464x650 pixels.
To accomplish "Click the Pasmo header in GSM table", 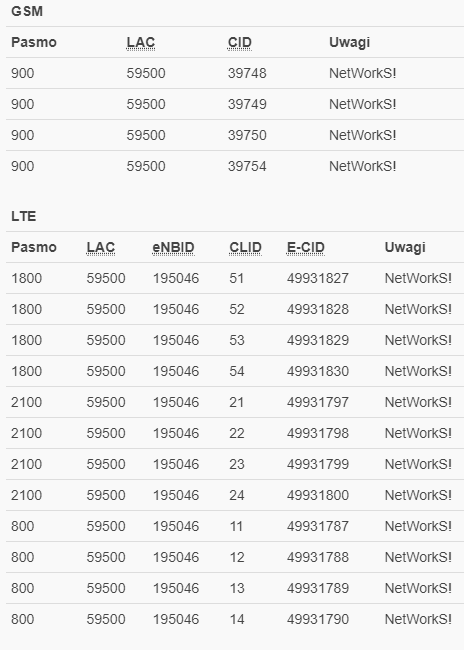I will pyautogui.click(x=34, y=42).
